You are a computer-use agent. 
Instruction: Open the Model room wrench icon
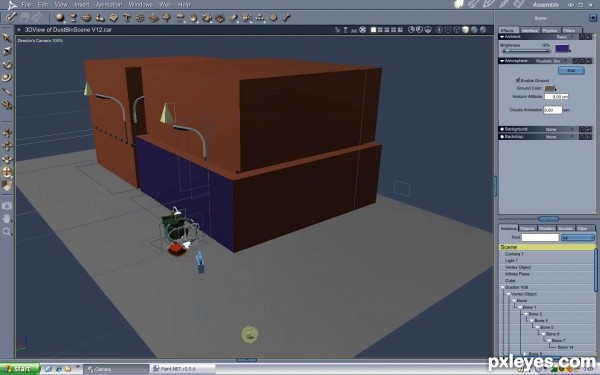[474, 4]
